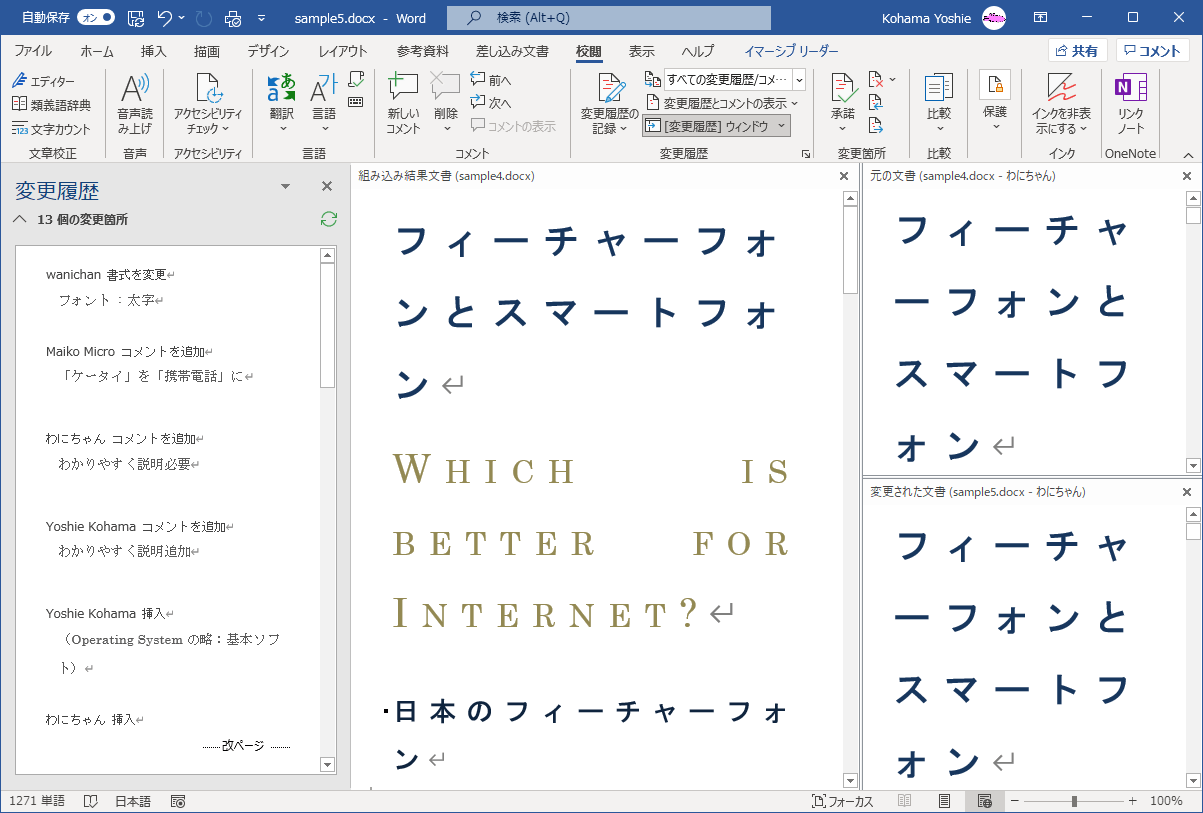Click the Undo arrow in the quick access toolbar

tap(165, 18)
